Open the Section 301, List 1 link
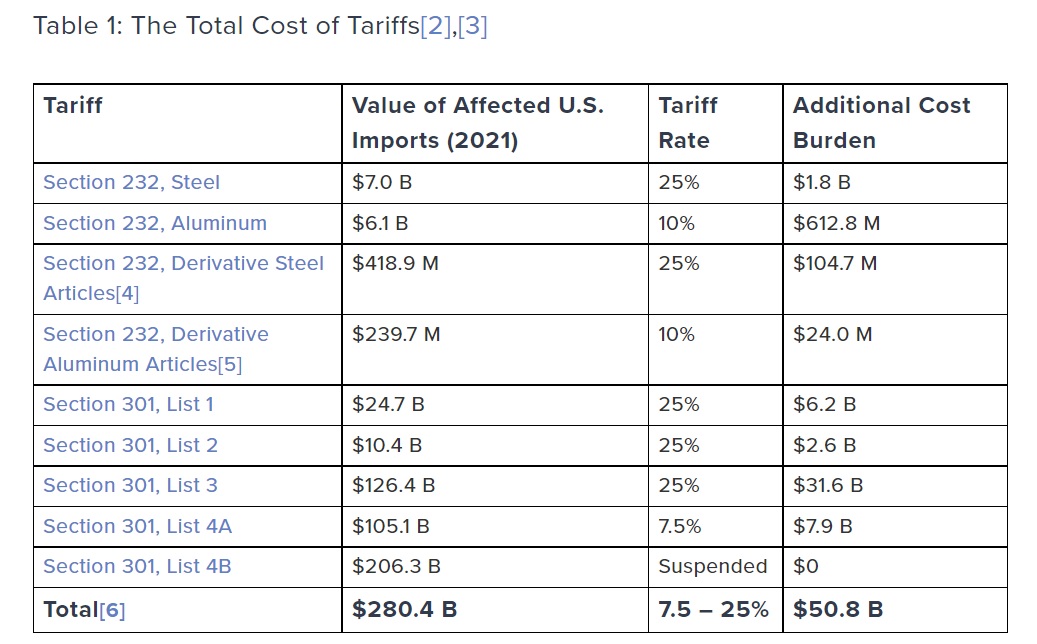Viewport: 1037px width, 644px height. tap(128, 405)
